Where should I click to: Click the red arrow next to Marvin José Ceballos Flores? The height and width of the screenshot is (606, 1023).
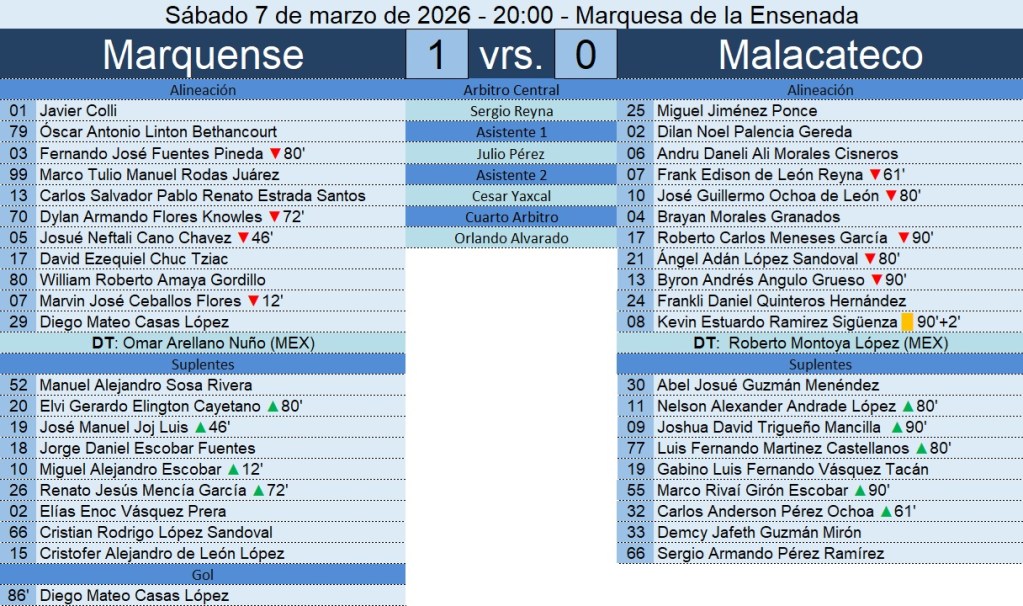click(252, 301)
